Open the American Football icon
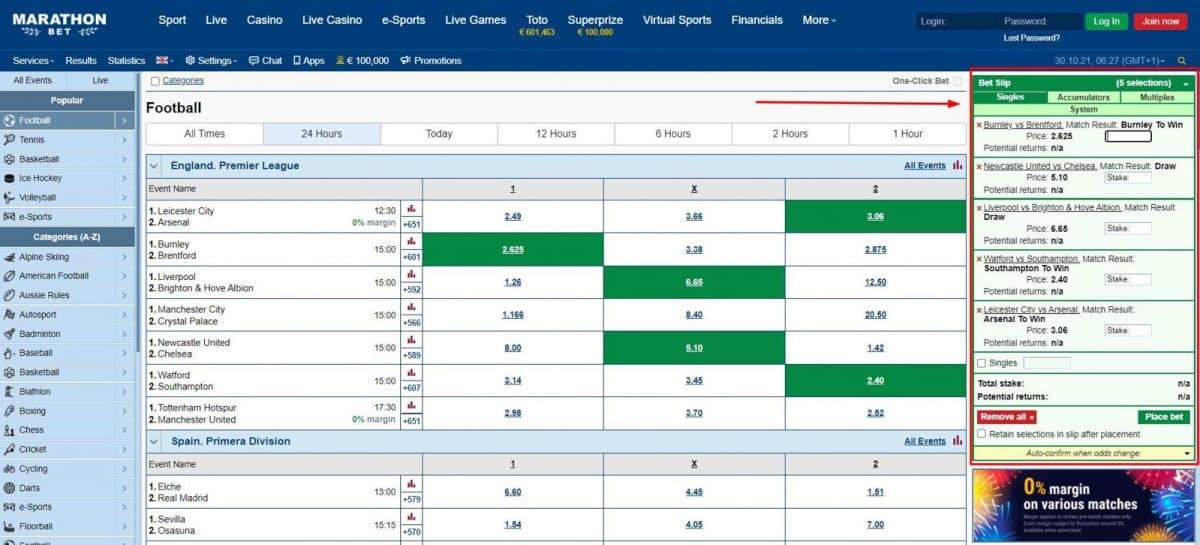This screenshot has height=545, width=1200. coord(9,276)
